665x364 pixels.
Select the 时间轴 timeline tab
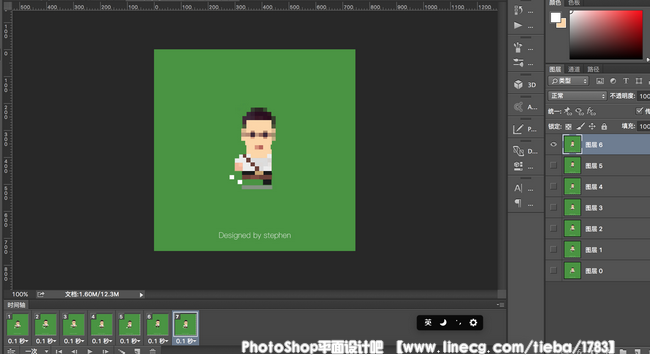coord(16,305)
